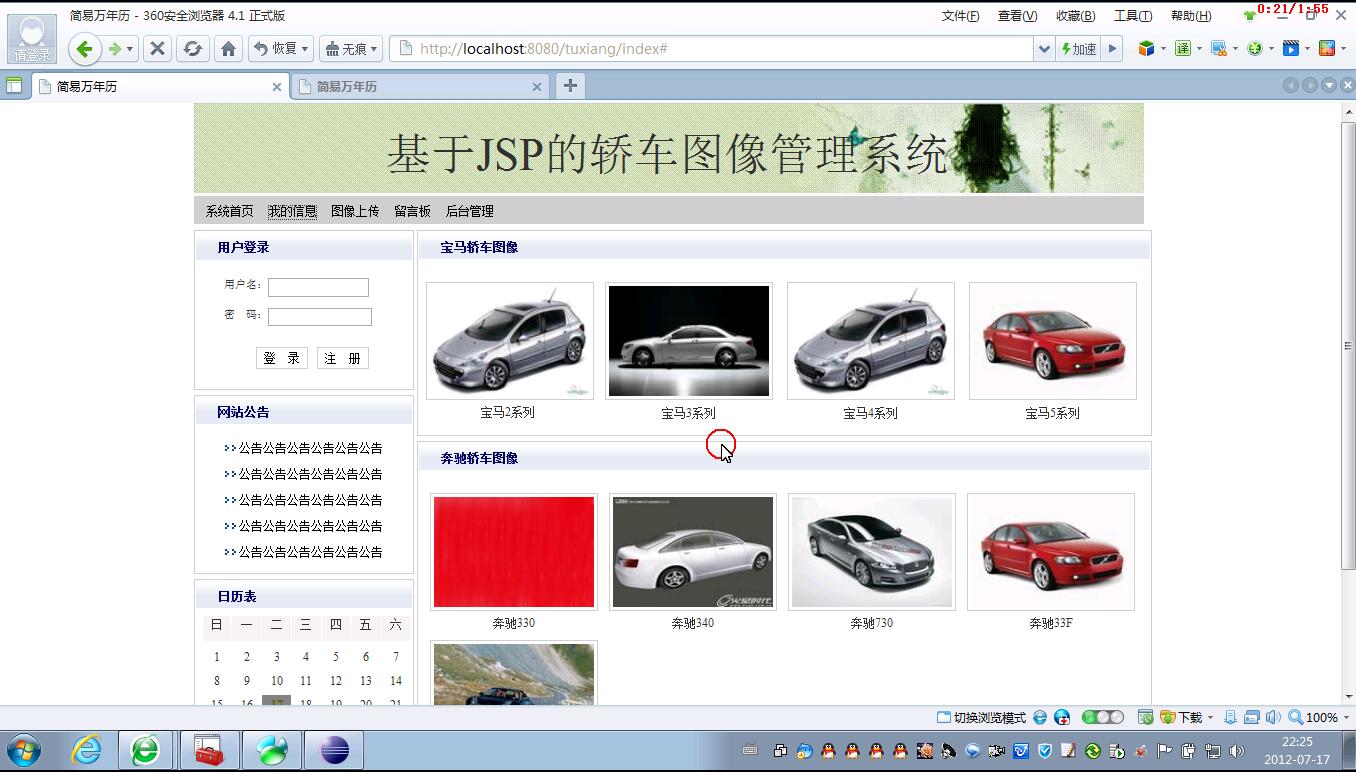Open the screenshot tool extension icon
1356x772 pixels.
point(1219,48)
